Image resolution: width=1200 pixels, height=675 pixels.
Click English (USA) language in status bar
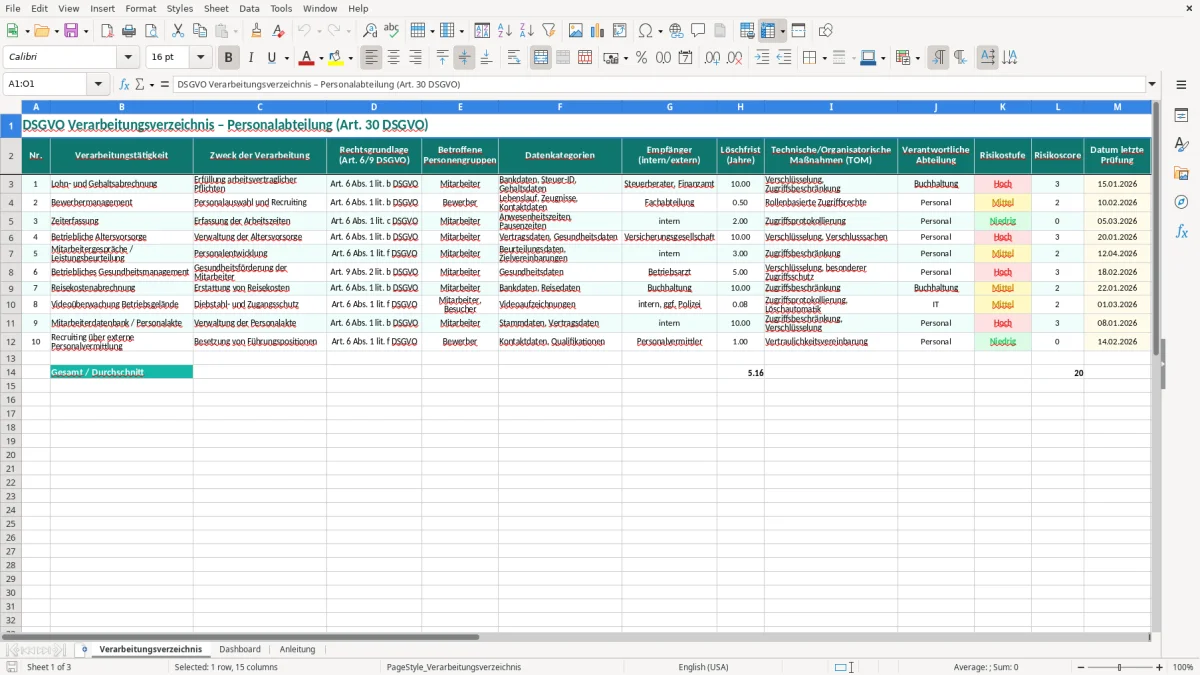click(703, 667)
